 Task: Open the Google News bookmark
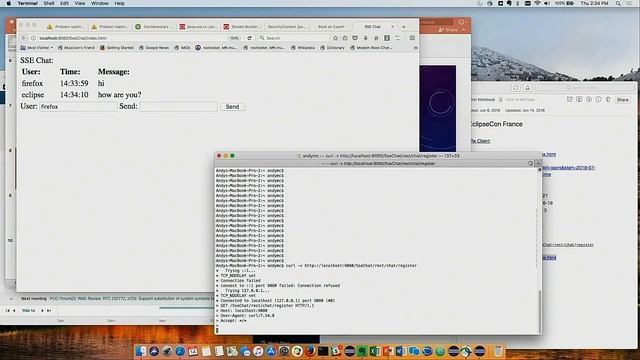click(154, 48)
